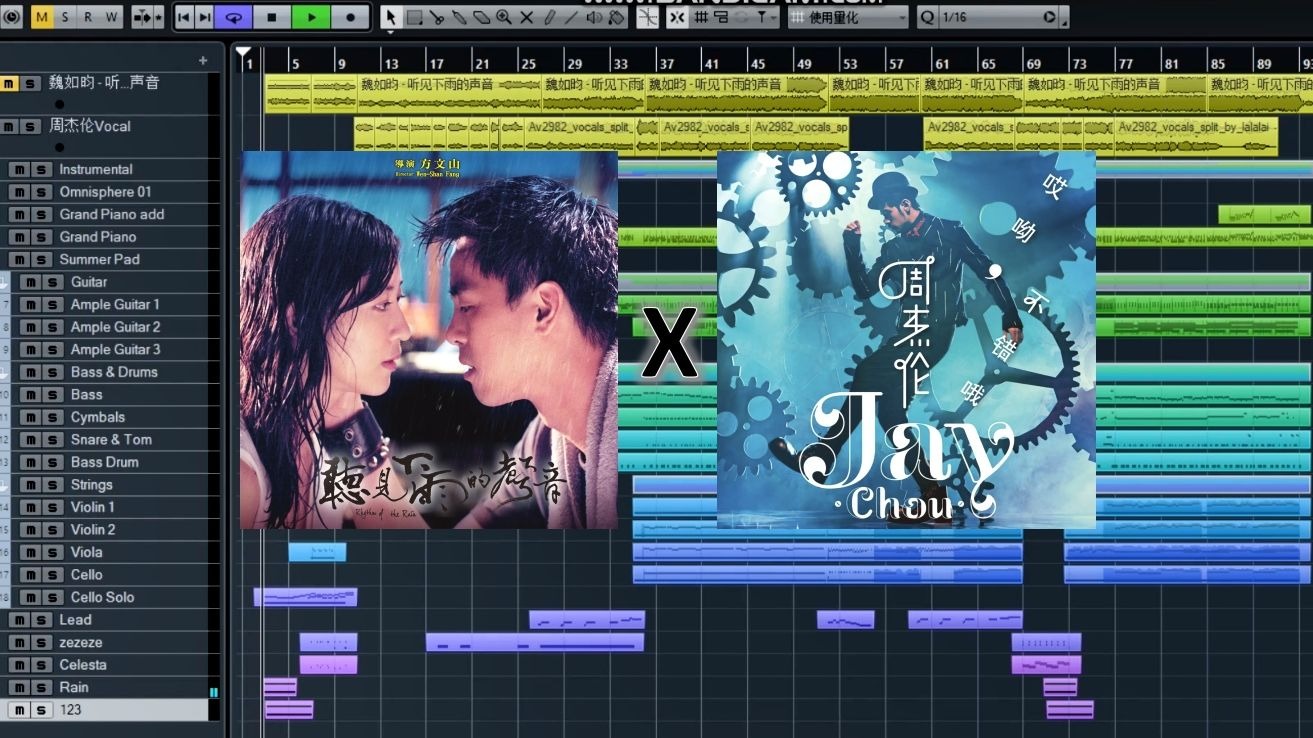Viewport: 1313px width, 738px height.
Task: Select the Strings folder track name
Action: [x=91, y=485]
